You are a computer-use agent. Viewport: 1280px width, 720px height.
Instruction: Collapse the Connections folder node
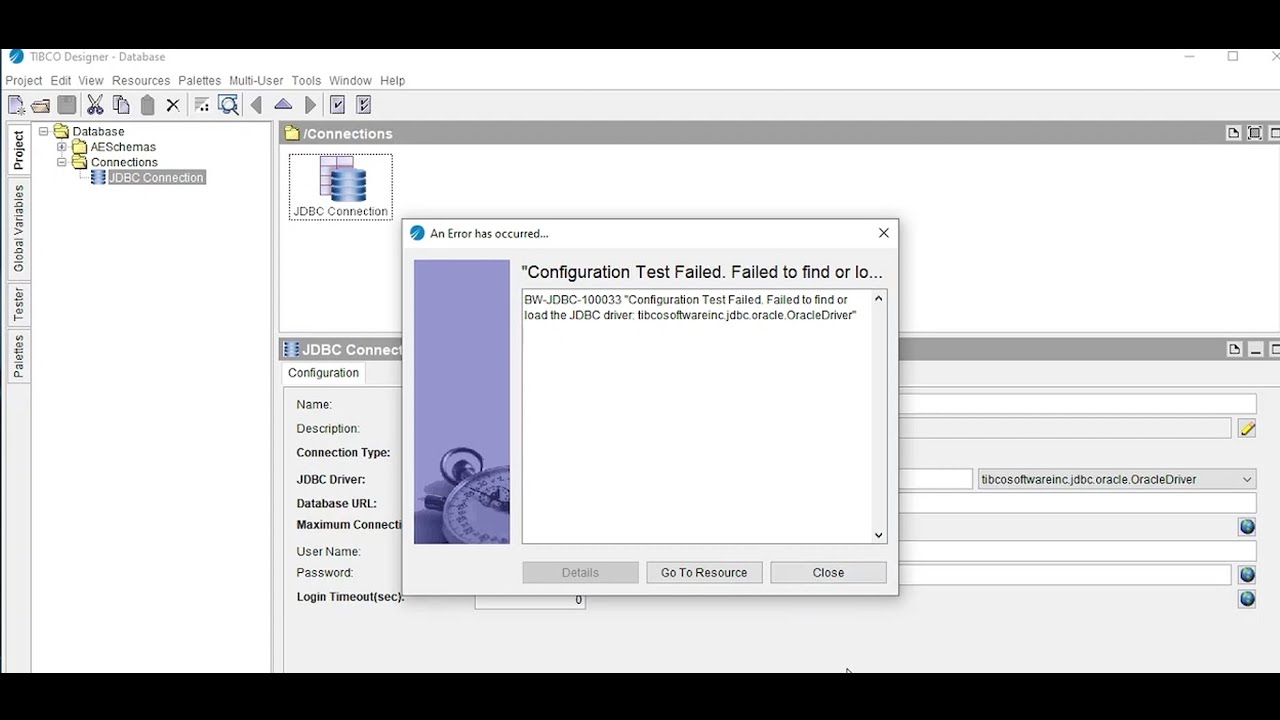(x=61, y=162)
